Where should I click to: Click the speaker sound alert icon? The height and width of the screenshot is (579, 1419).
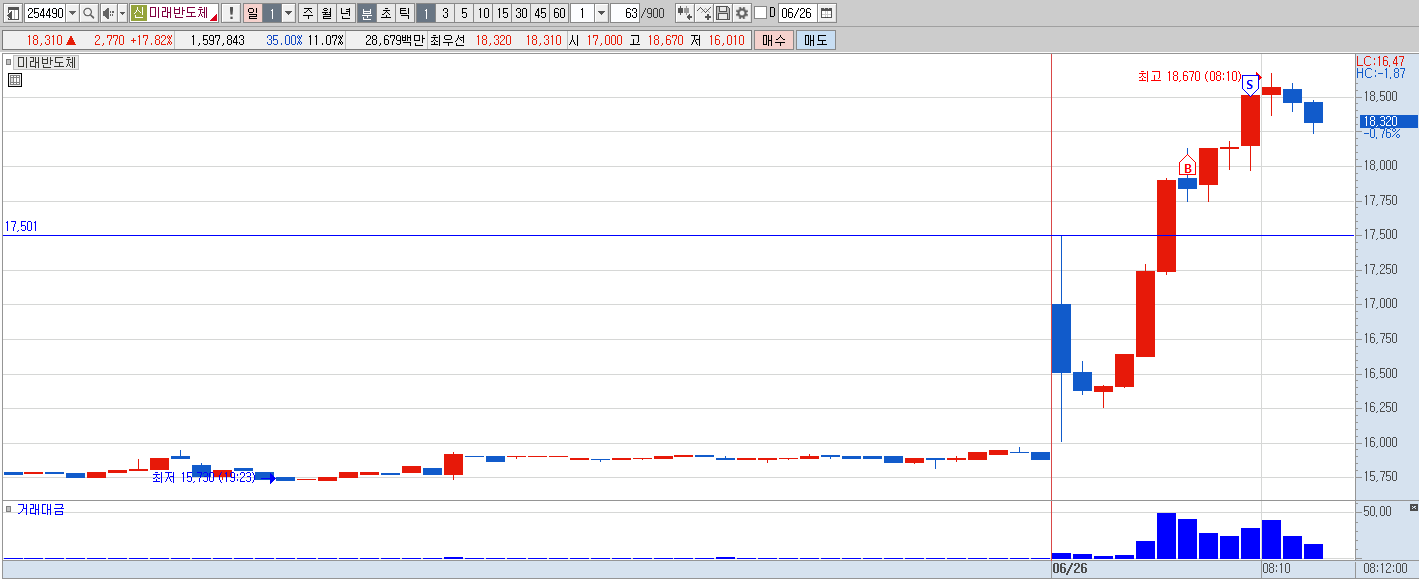108,13
